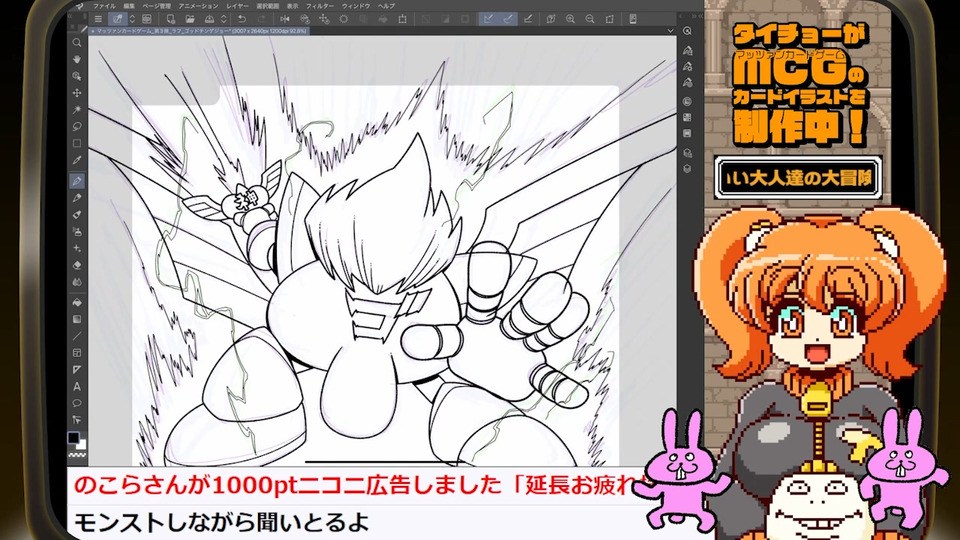This screenshot has height=540, width=960.
Task: Open the Quick Access palette icon
Action: 688,31
